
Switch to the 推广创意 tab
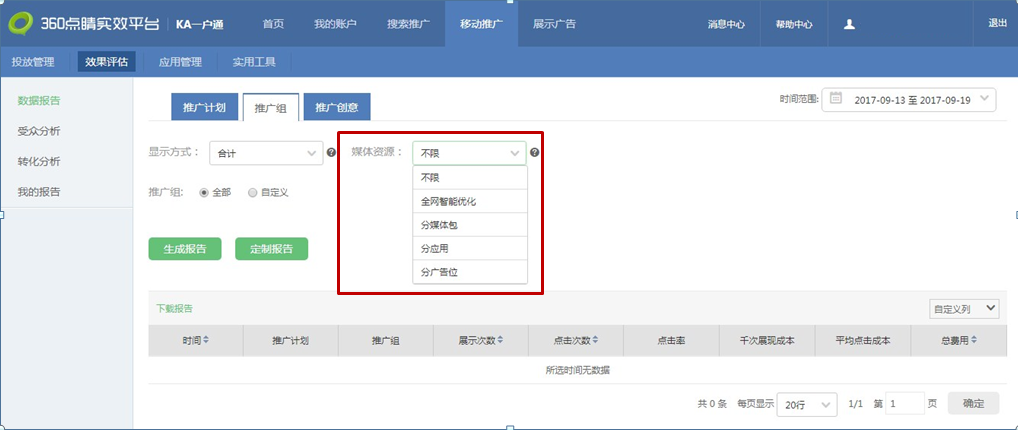337,107
